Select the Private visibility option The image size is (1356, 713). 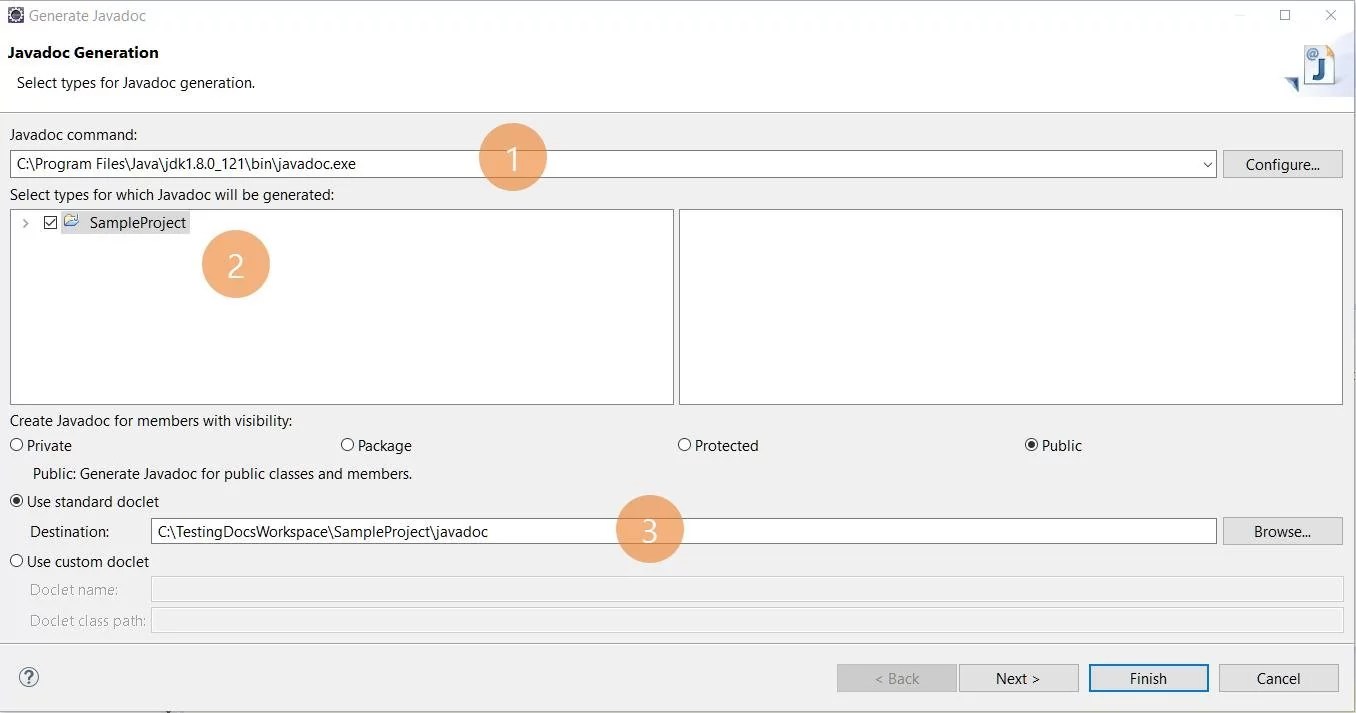coord(15,445)
